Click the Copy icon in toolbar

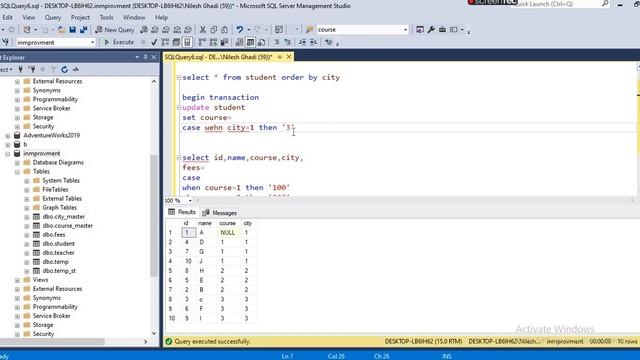click(213, 30)
